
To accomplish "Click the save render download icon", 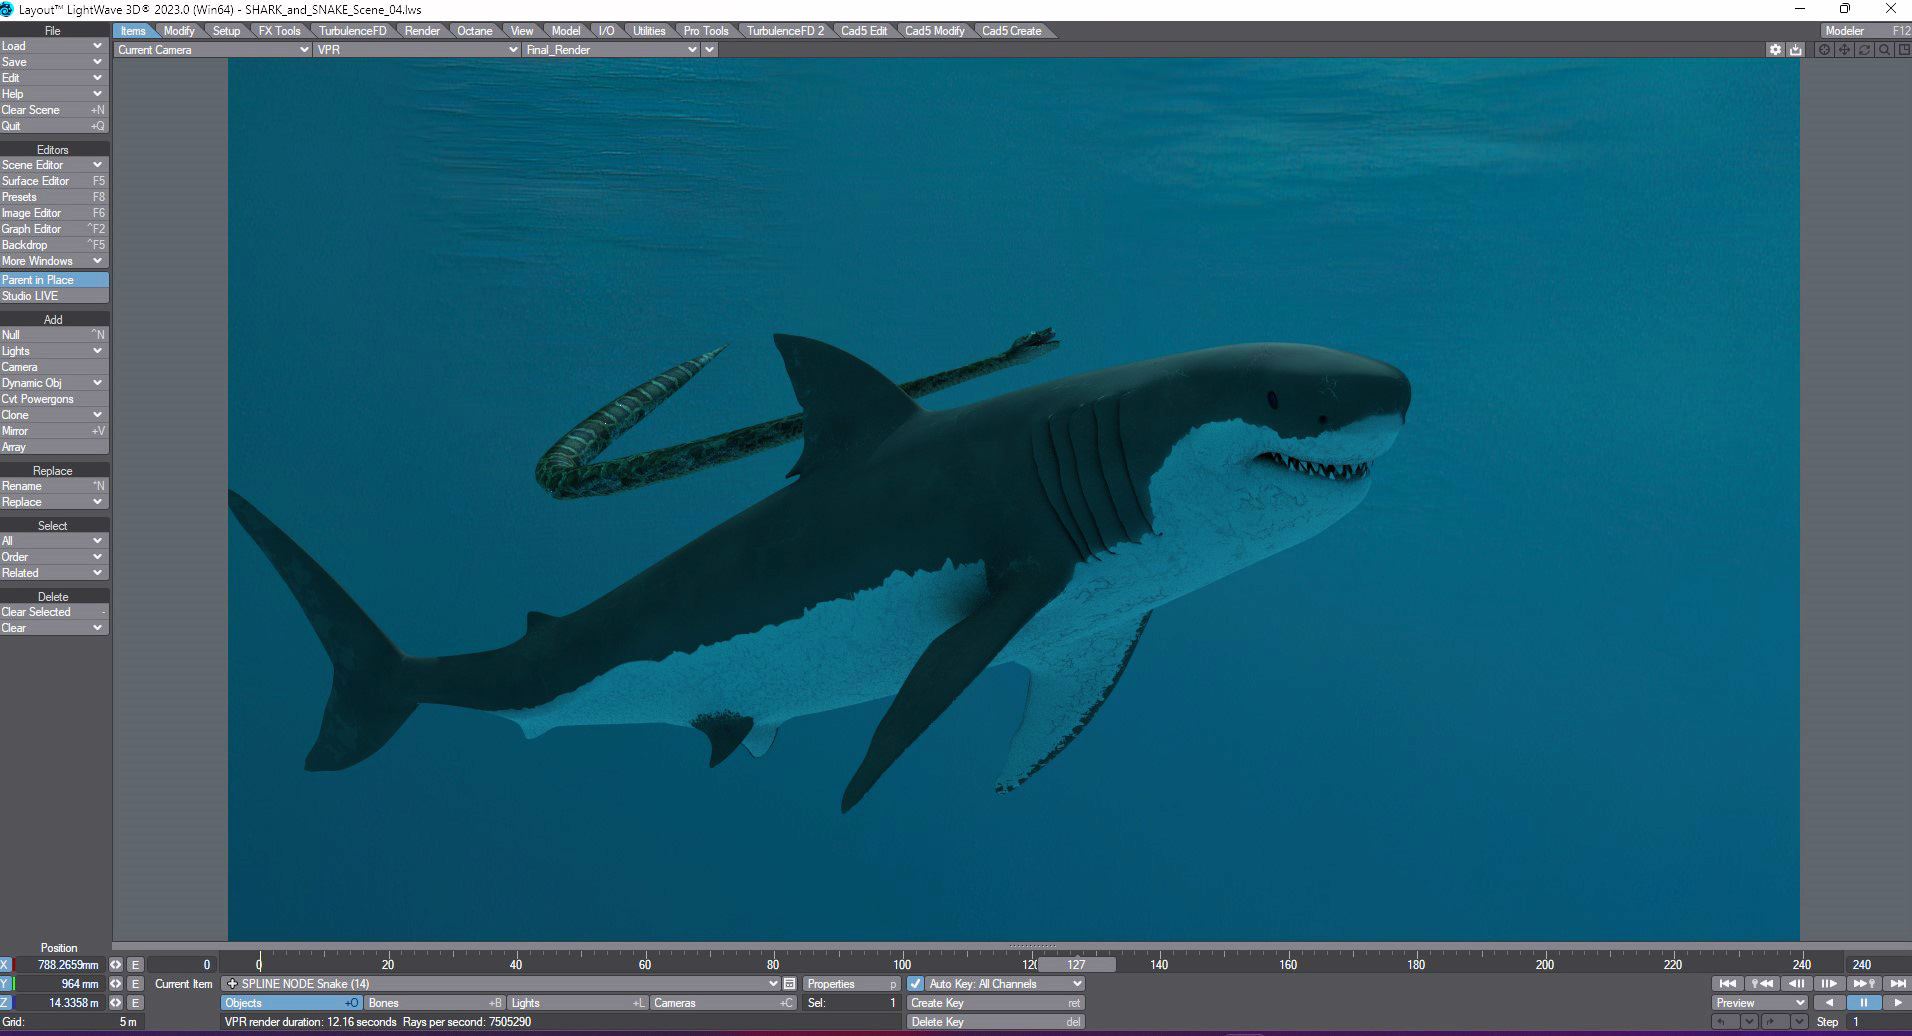I will [x=1795, y=50].
